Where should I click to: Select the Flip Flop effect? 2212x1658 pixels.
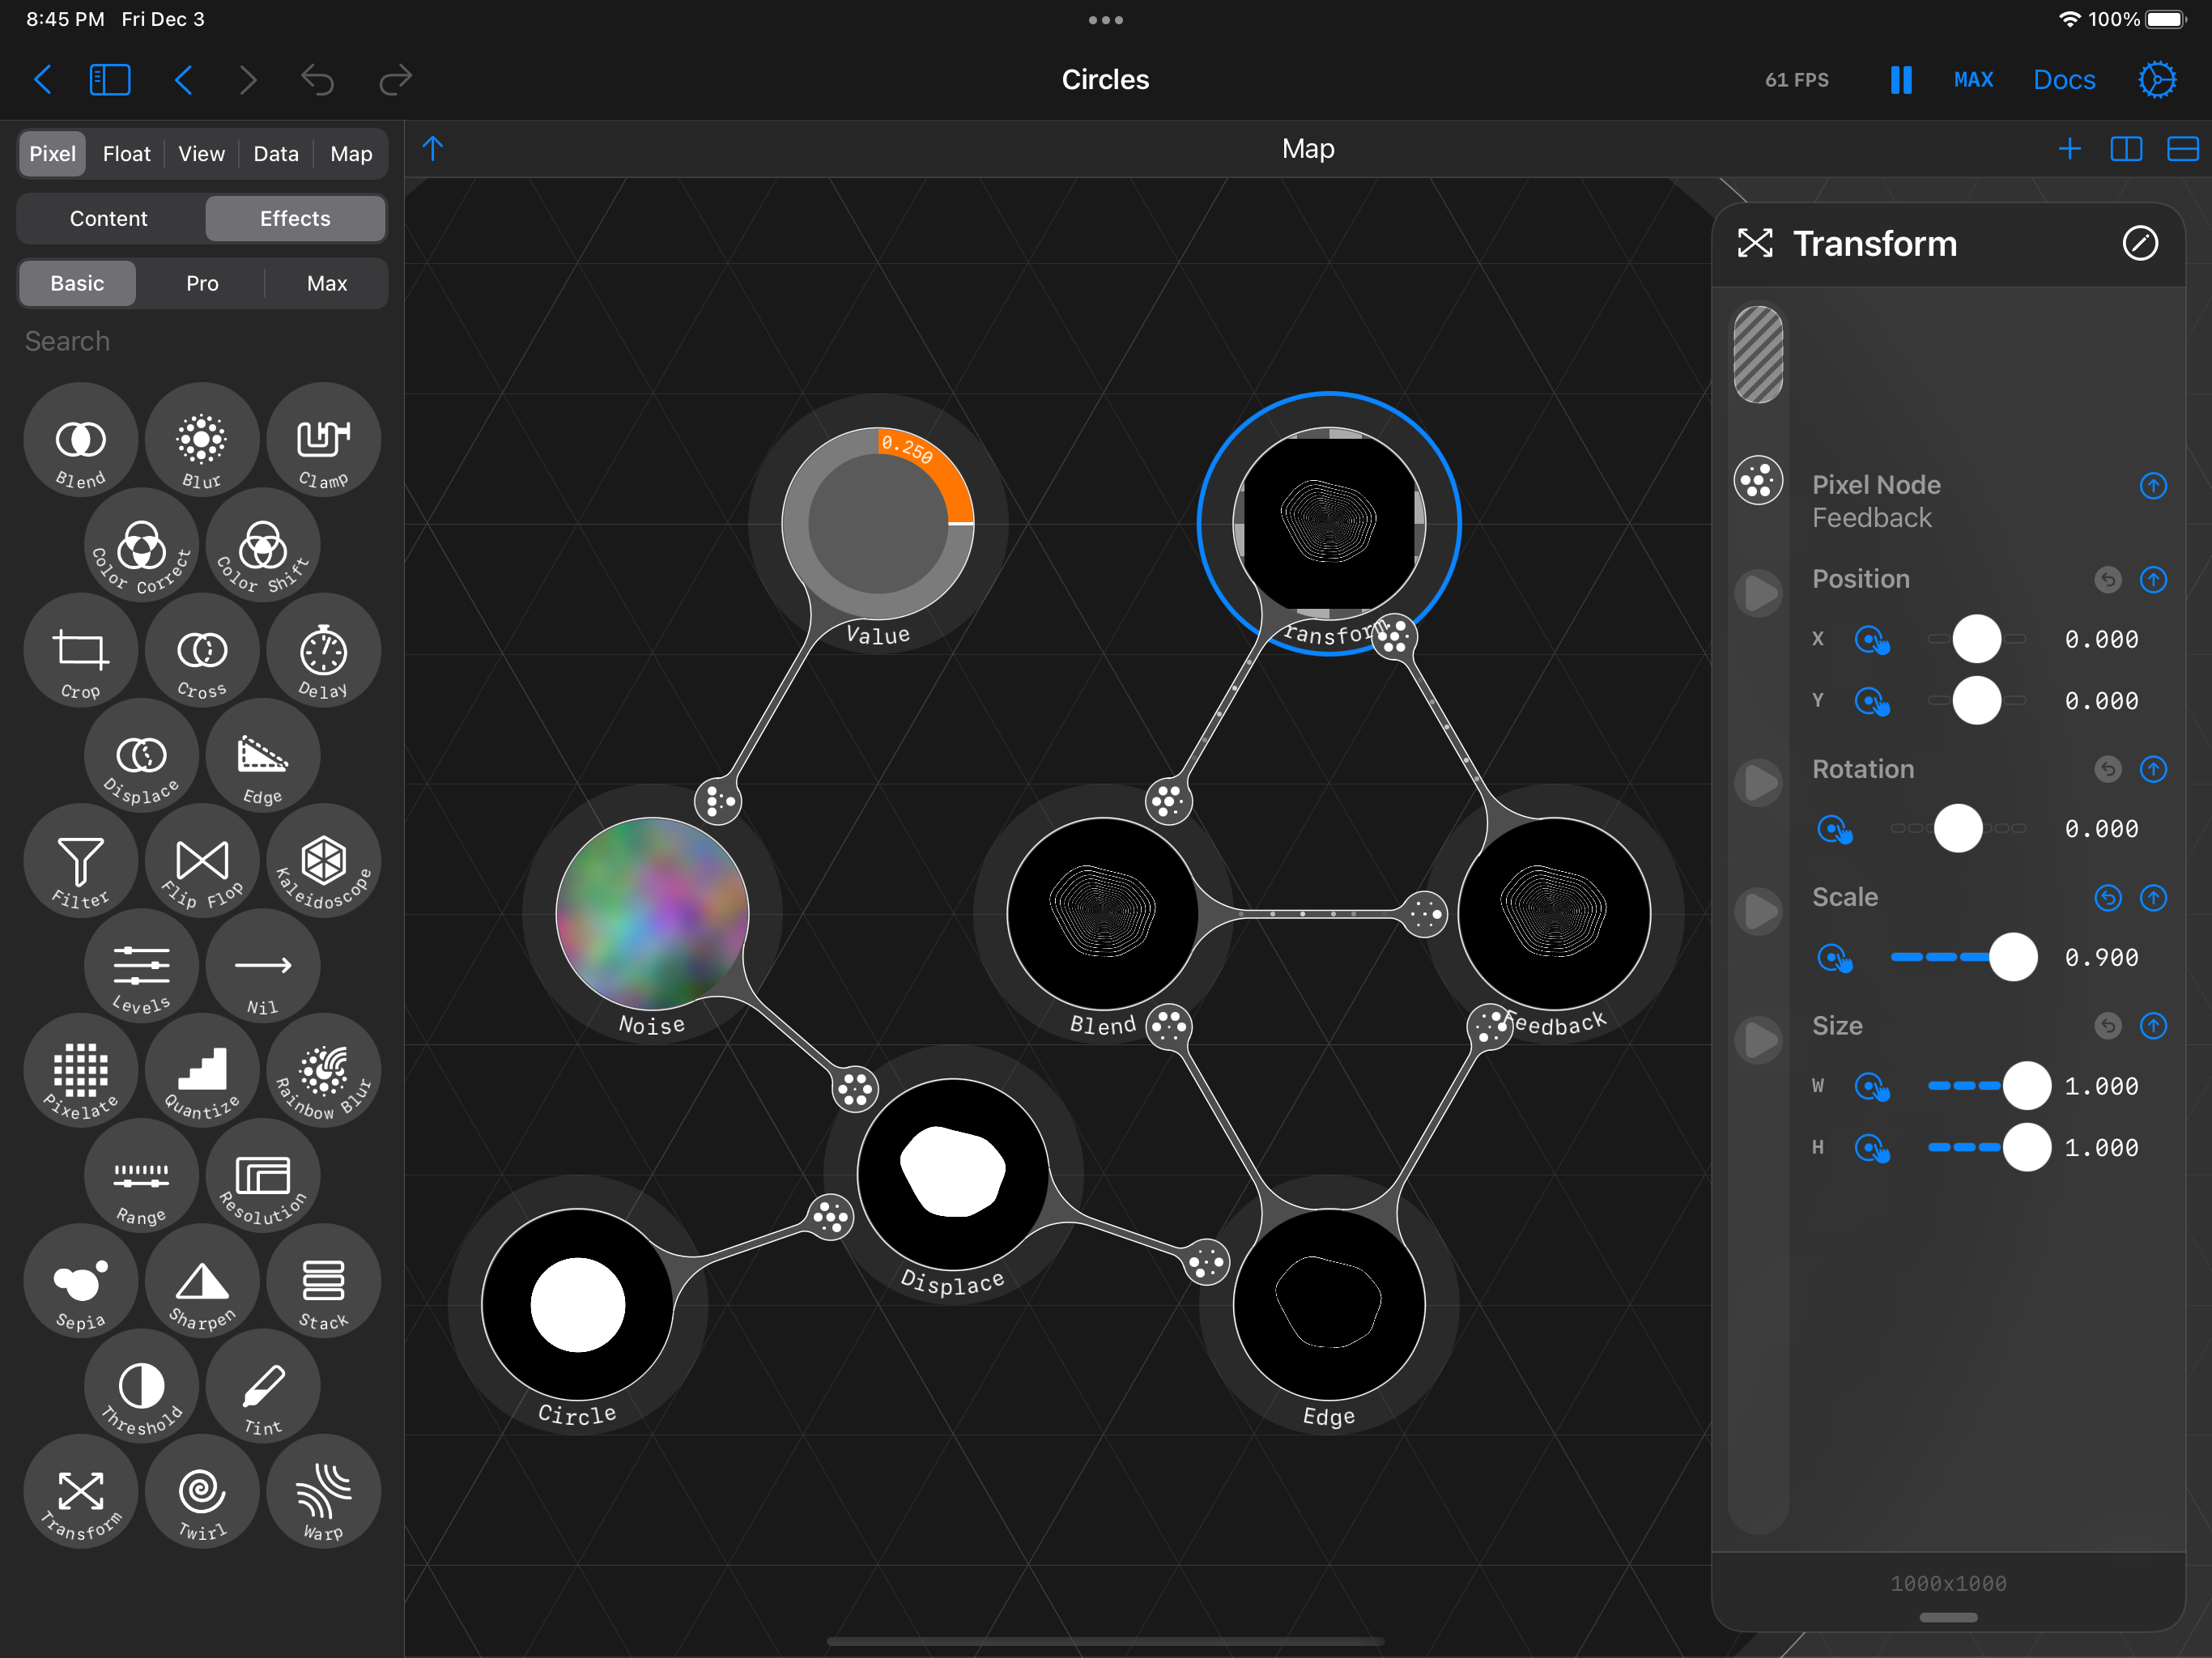pyautogui.click(x=202, y=861)
